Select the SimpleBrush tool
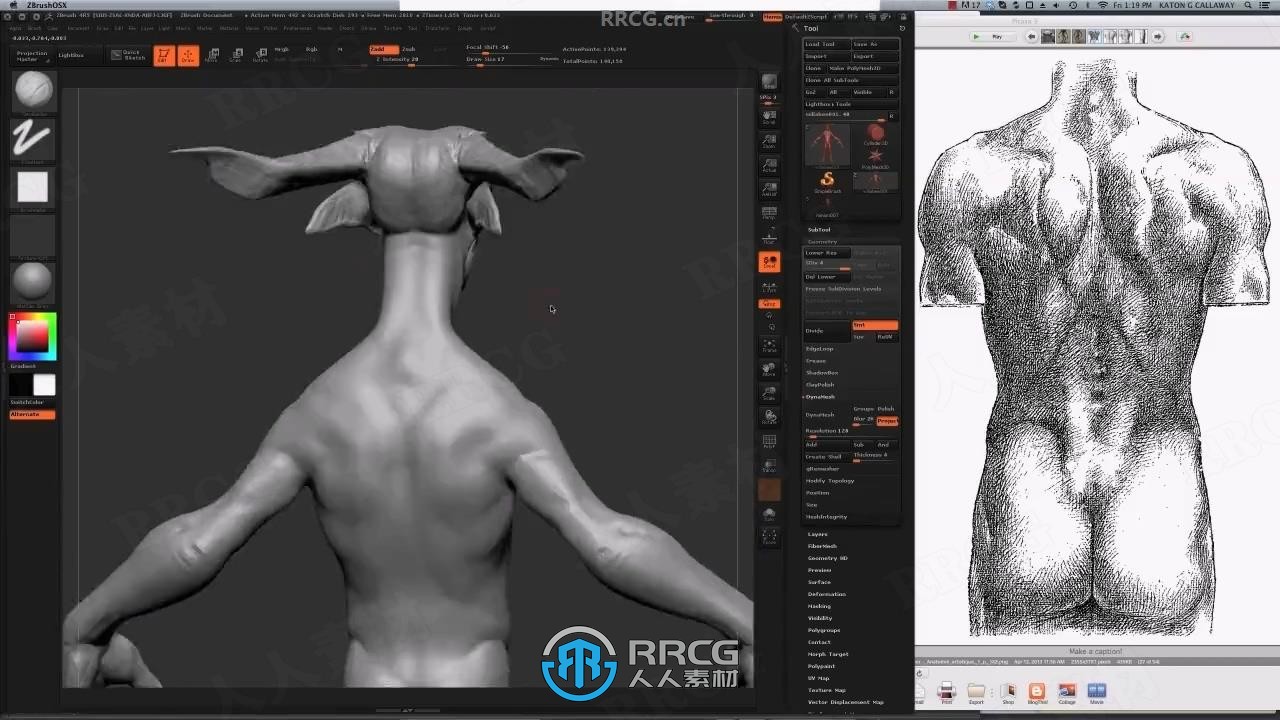This screenshot has width=1280, height=720. pos(827,181)
